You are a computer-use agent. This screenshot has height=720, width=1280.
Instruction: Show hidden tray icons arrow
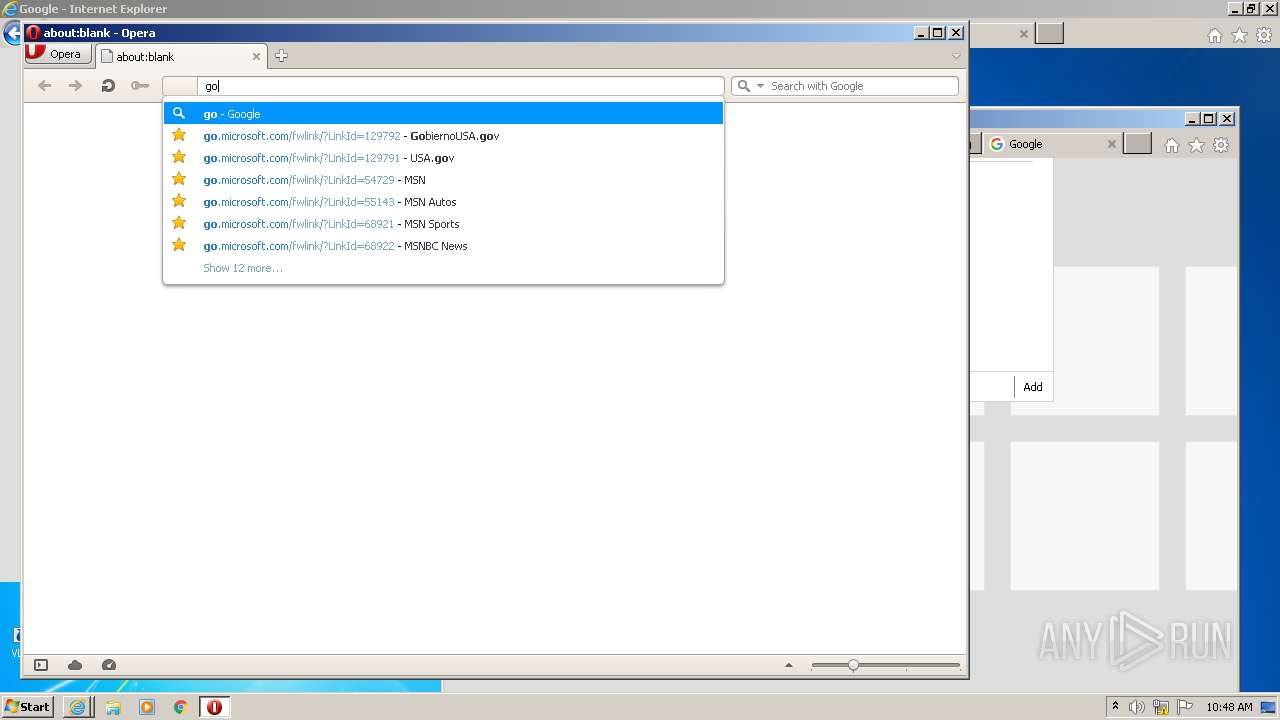tap(1116, 706)
